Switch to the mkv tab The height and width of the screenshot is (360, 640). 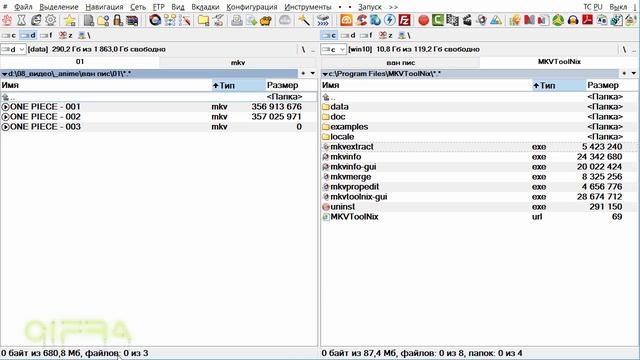(238, 62)
